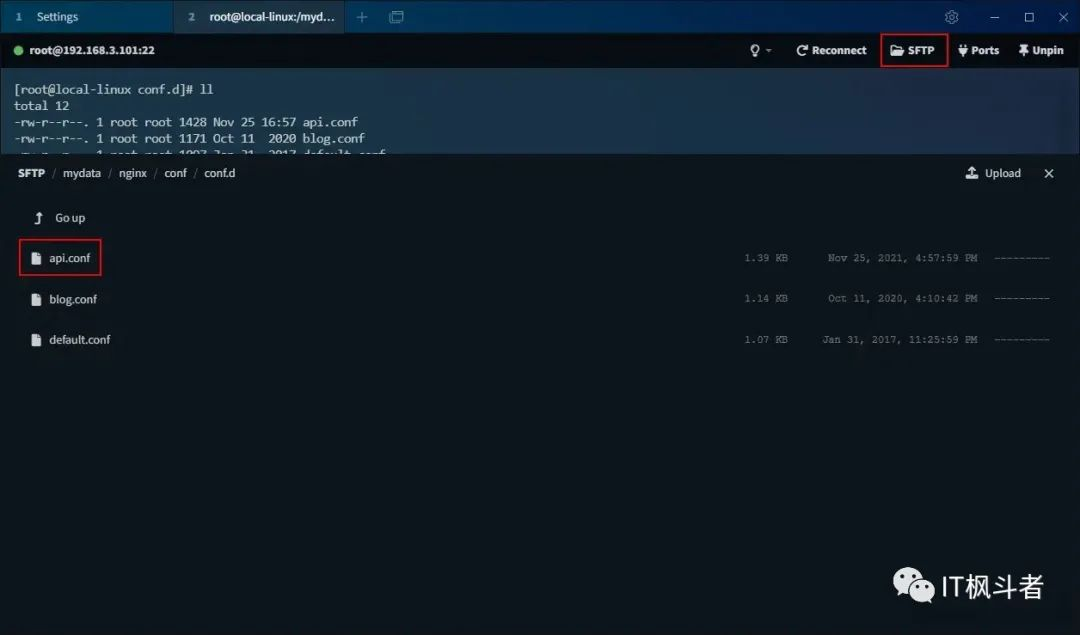Open settings gear icon in title bar

click(x=951, y=17)
